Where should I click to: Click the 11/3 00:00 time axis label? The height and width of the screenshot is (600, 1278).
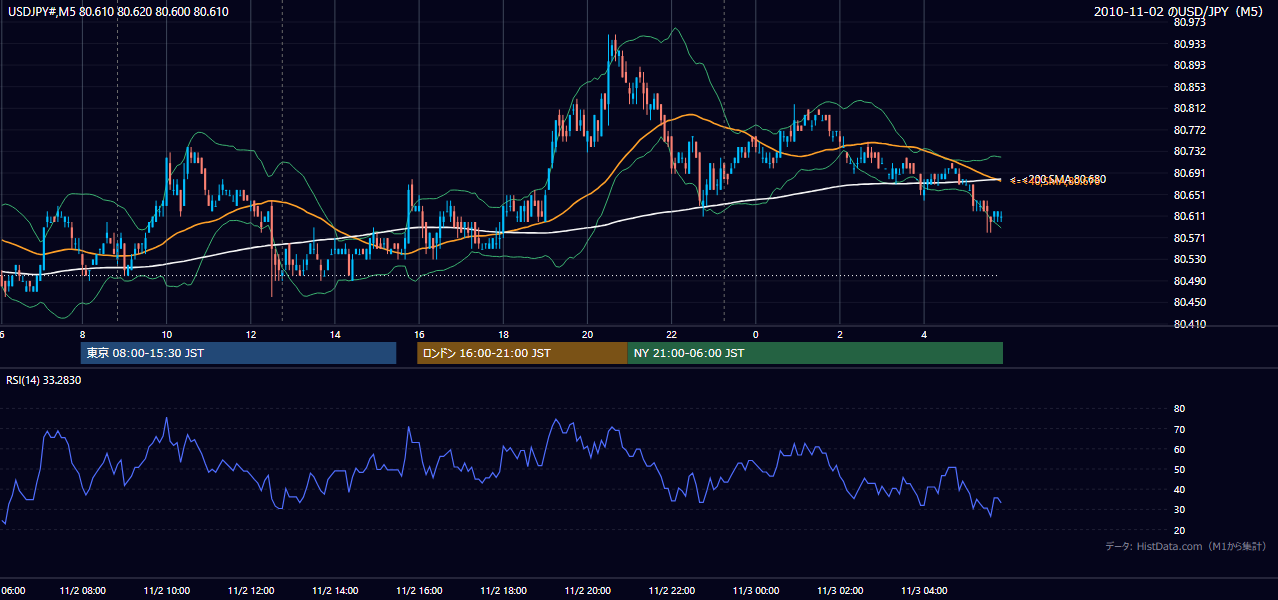coord(756,591)
